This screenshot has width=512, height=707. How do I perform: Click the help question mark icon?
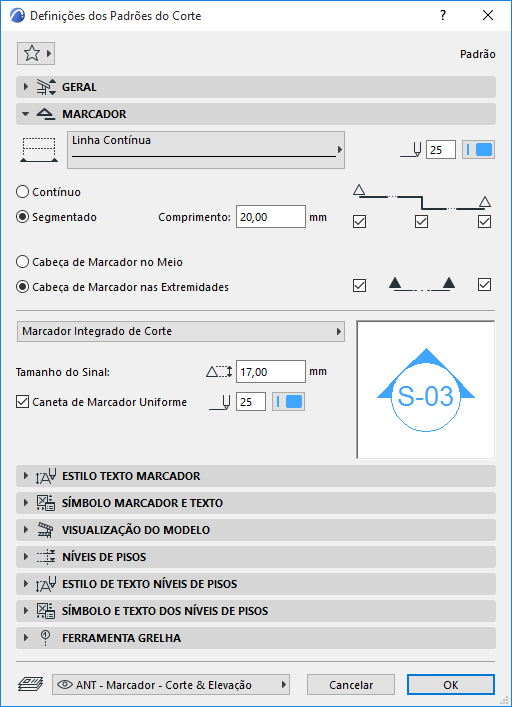(x=443, y=16)
